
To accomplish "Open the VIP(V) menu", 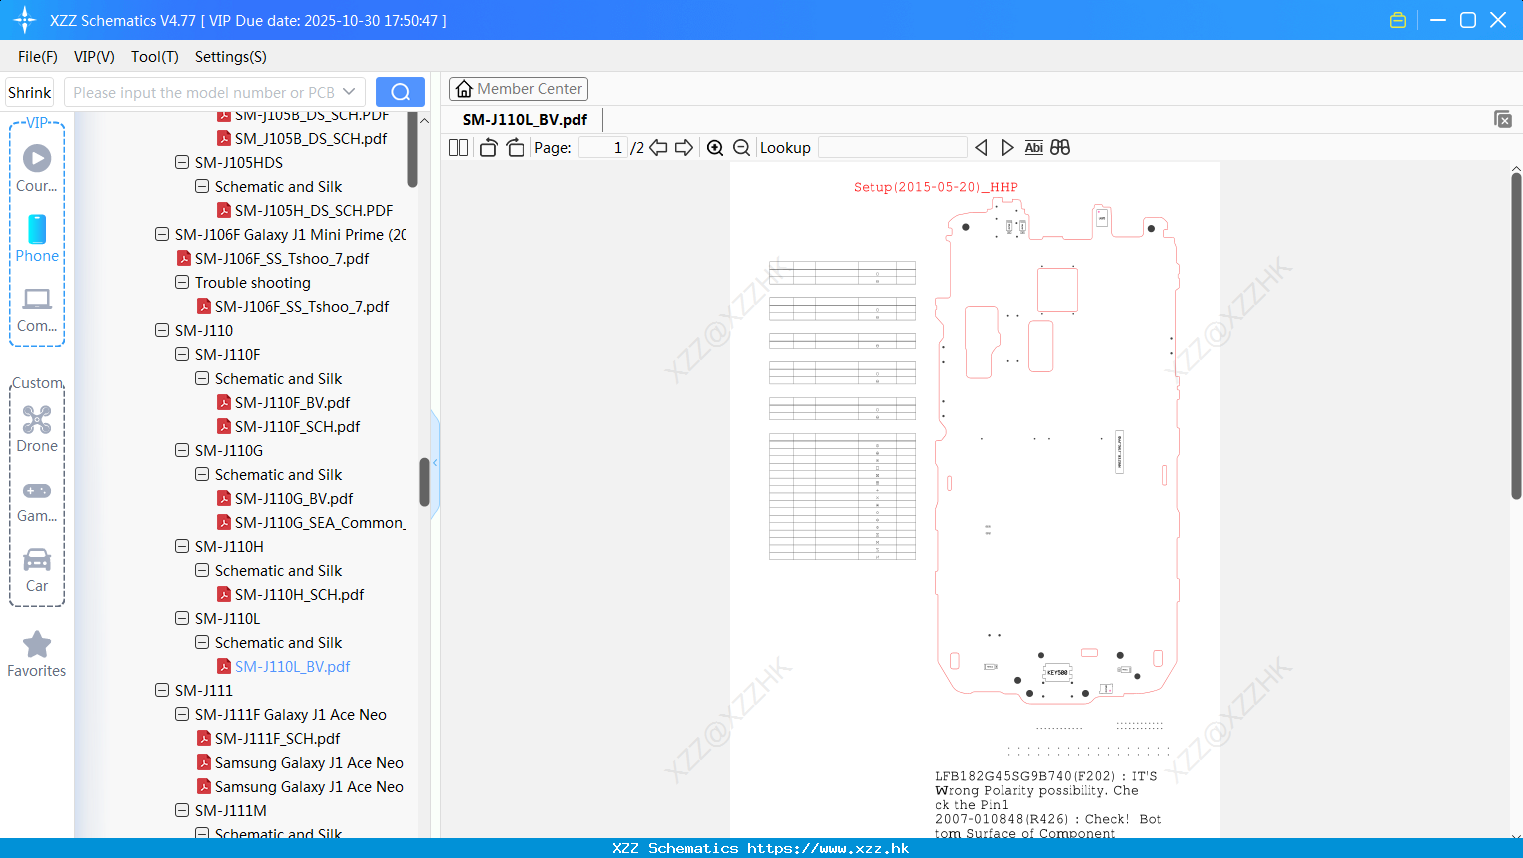I will click(94, 57).
